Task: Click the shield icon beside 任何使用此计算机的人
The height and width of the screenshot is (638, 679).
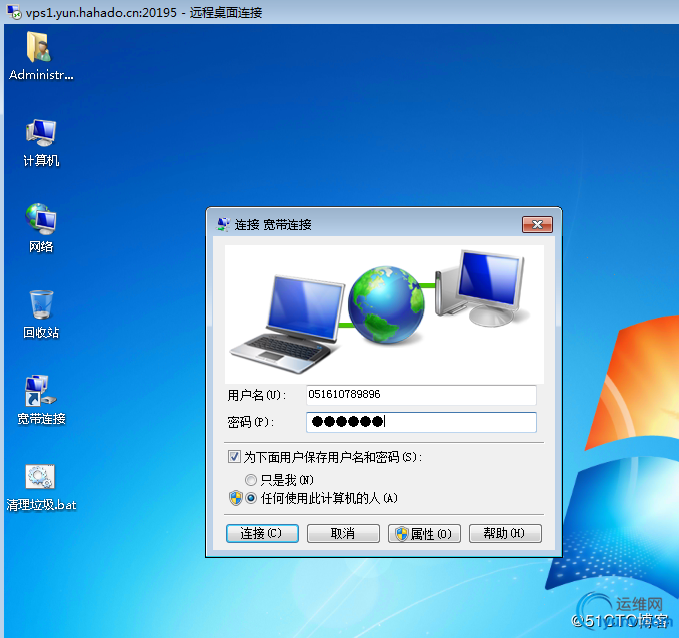Action: click(x=236, y=498)
